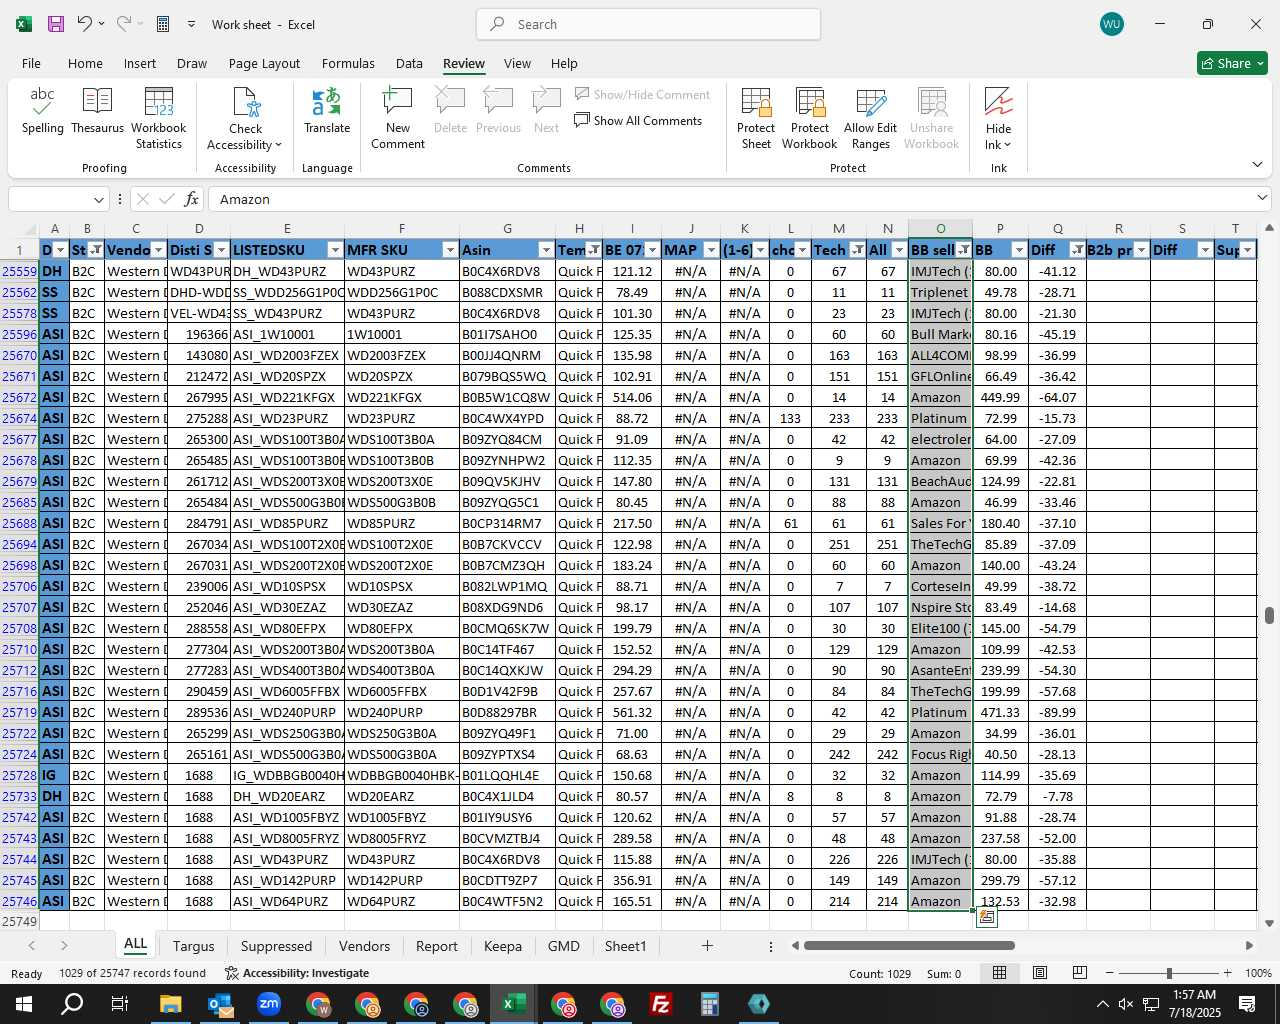
Task: Click Protect Sheet icon
Action: point(756,118)
